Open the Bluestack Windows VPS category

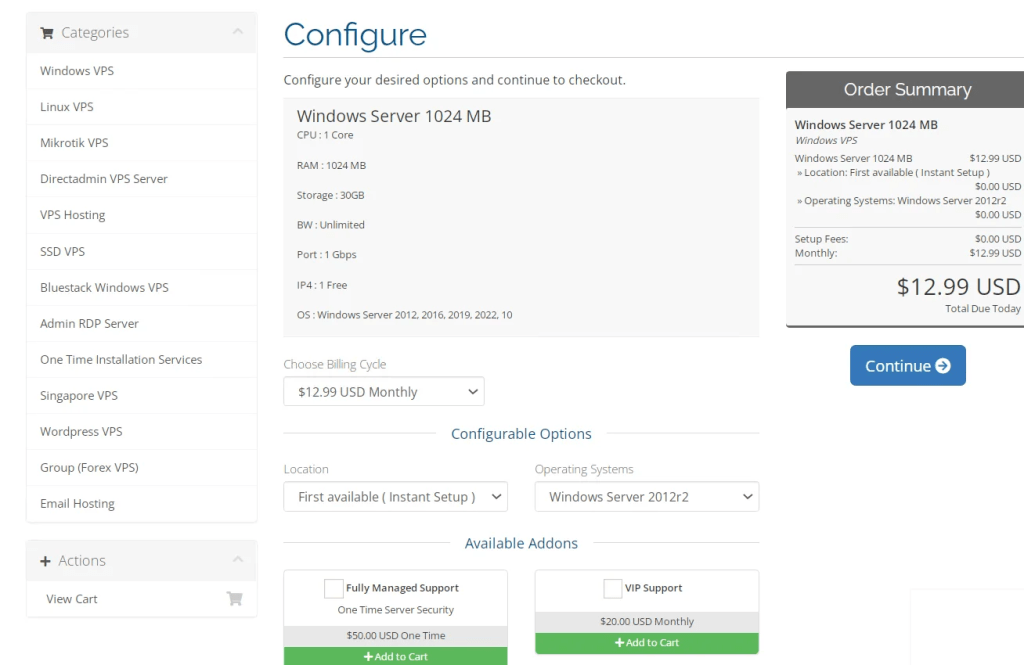(x=104, y=287)
